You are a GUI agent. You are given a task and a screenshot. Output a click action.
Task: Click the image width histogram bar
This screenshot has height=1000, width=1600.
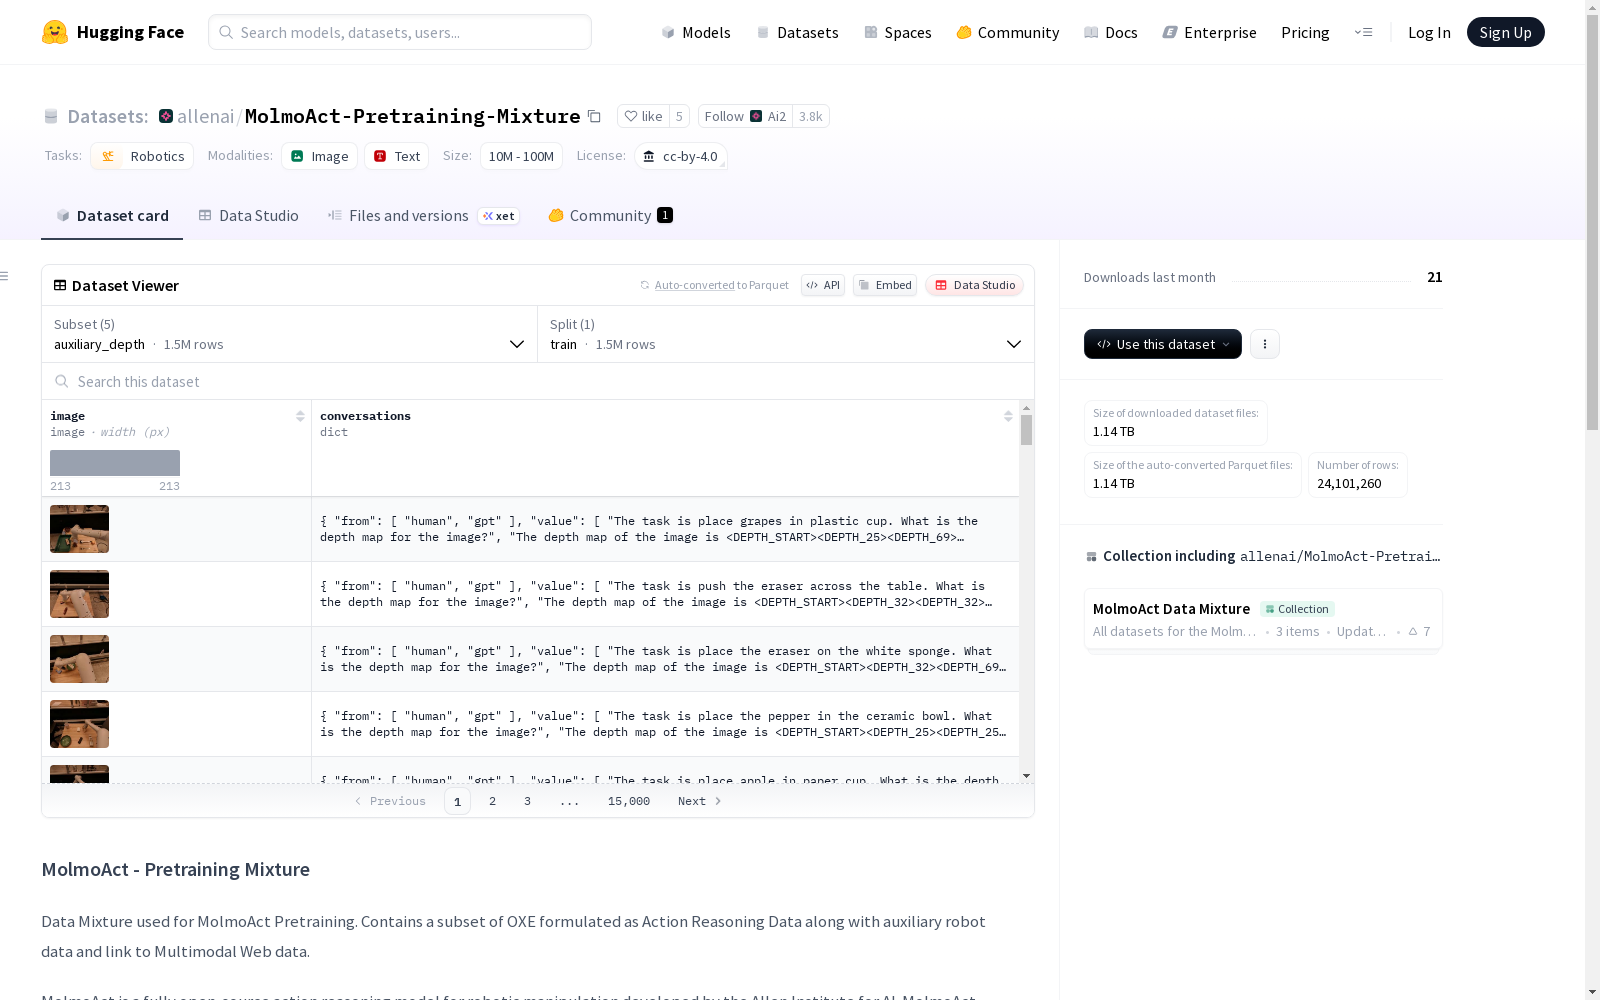[x=115, y=463]
